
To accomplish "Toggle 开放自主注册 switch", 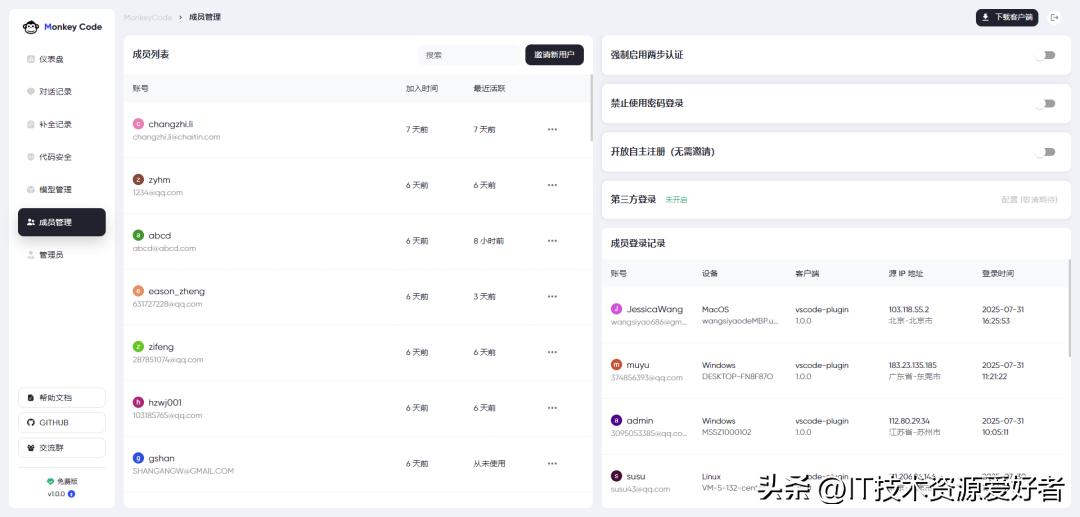I will click(x=1046, y=151).
